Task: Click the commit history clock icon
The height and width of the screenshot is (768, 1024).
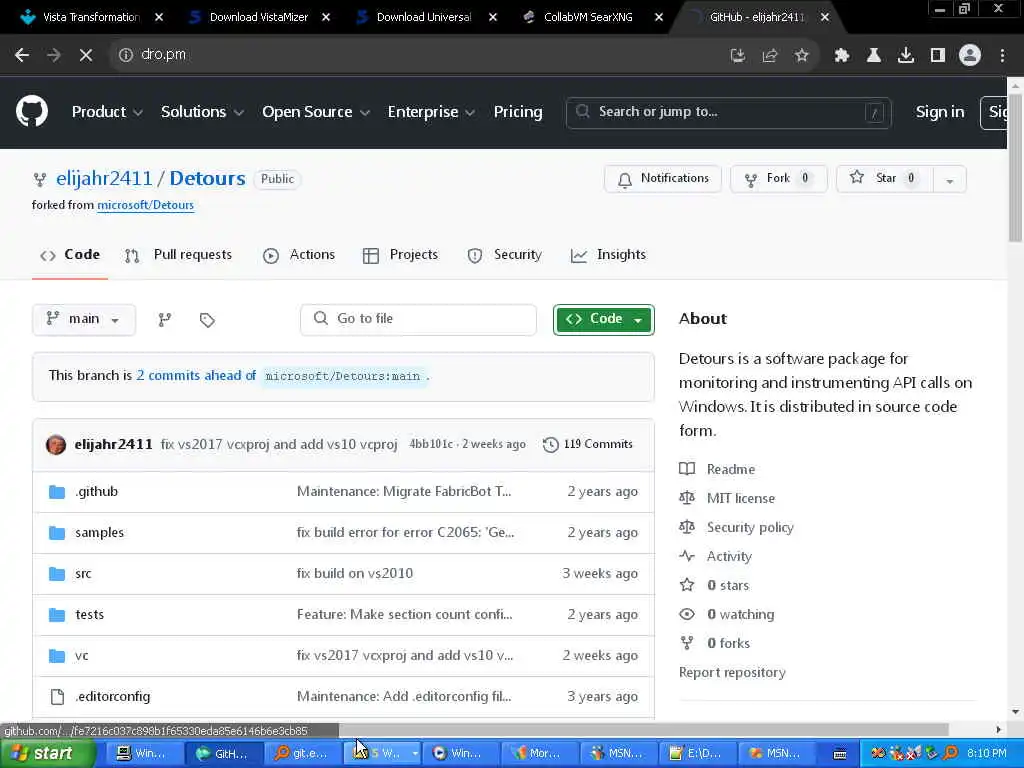Action: point(551,445)
